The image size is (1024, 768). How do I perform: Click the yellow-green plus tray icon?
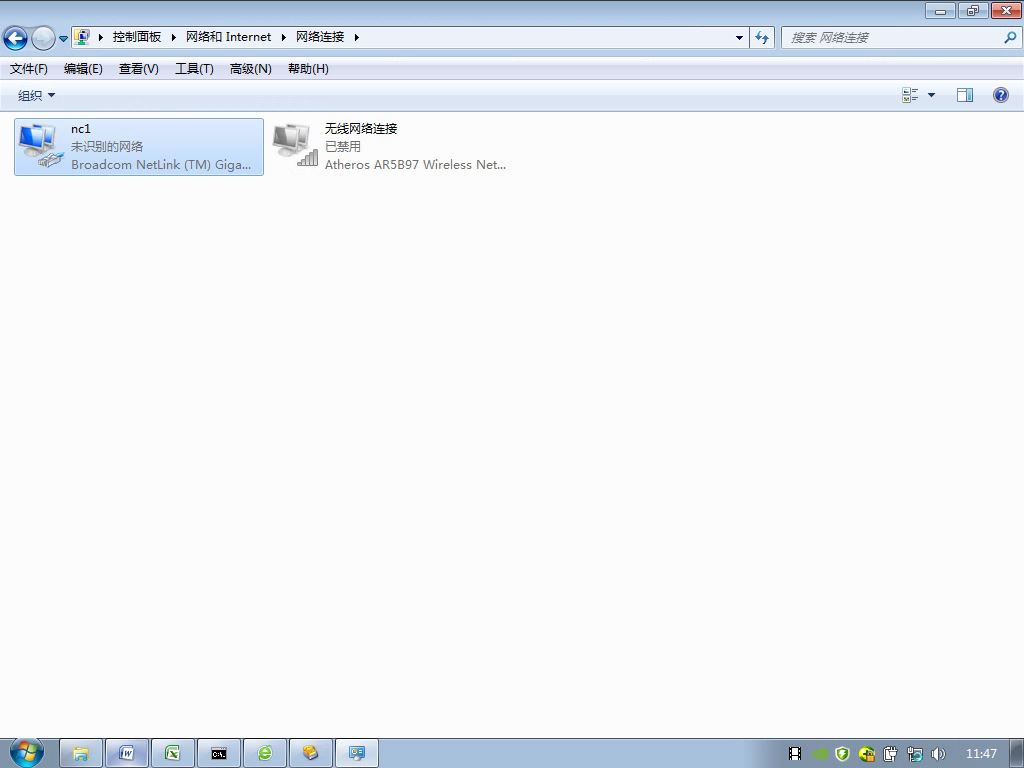coord(867,754)
